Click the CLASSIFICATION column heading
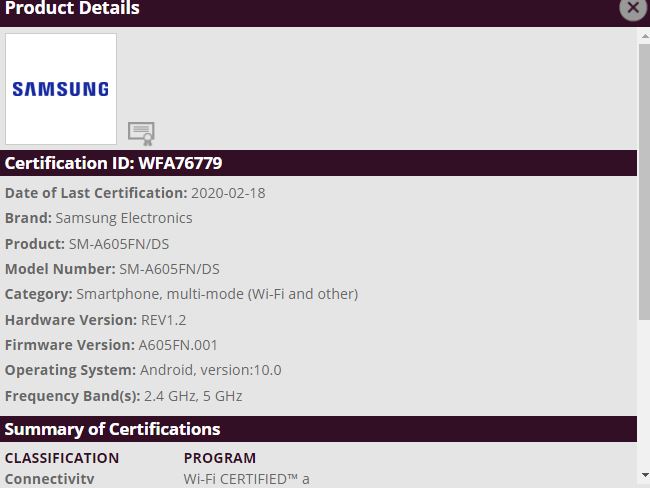 (62, 458)
